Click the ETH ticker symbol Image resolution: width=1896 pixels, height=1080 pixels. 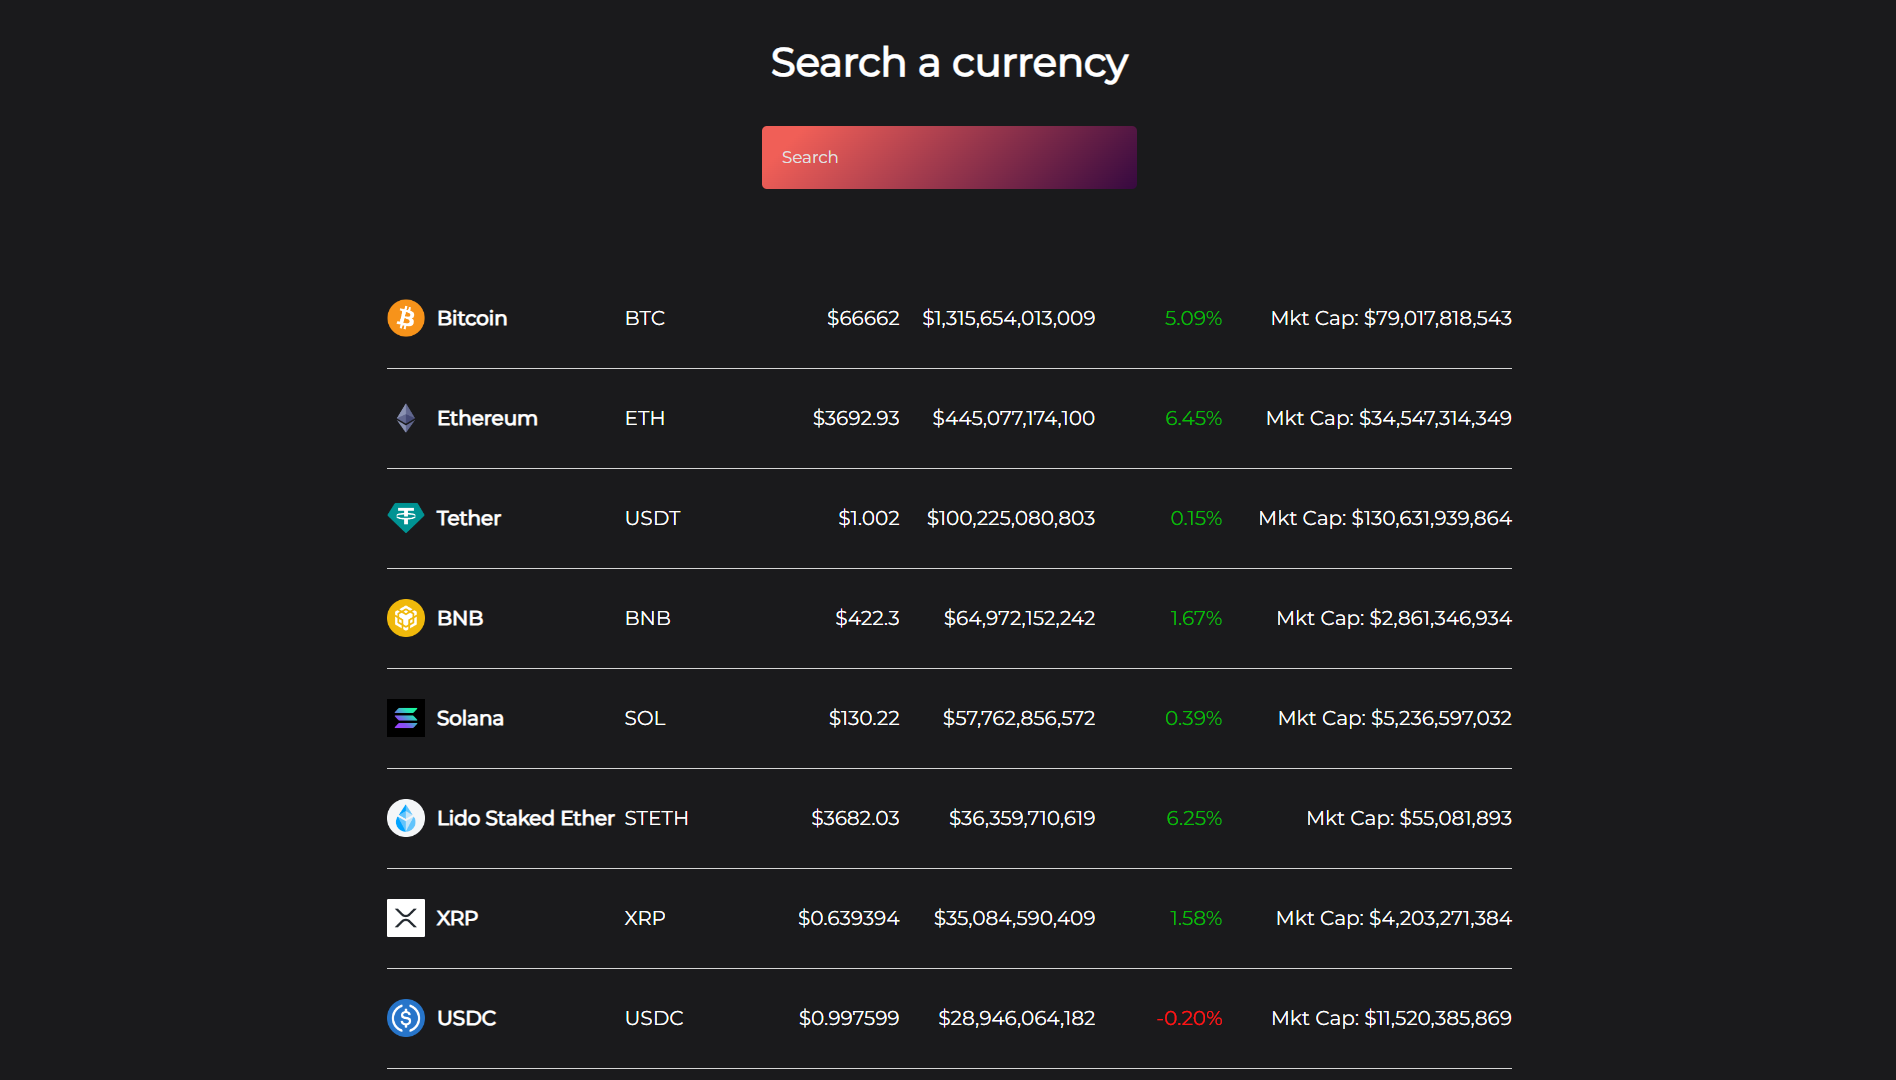tap(645, 418)
